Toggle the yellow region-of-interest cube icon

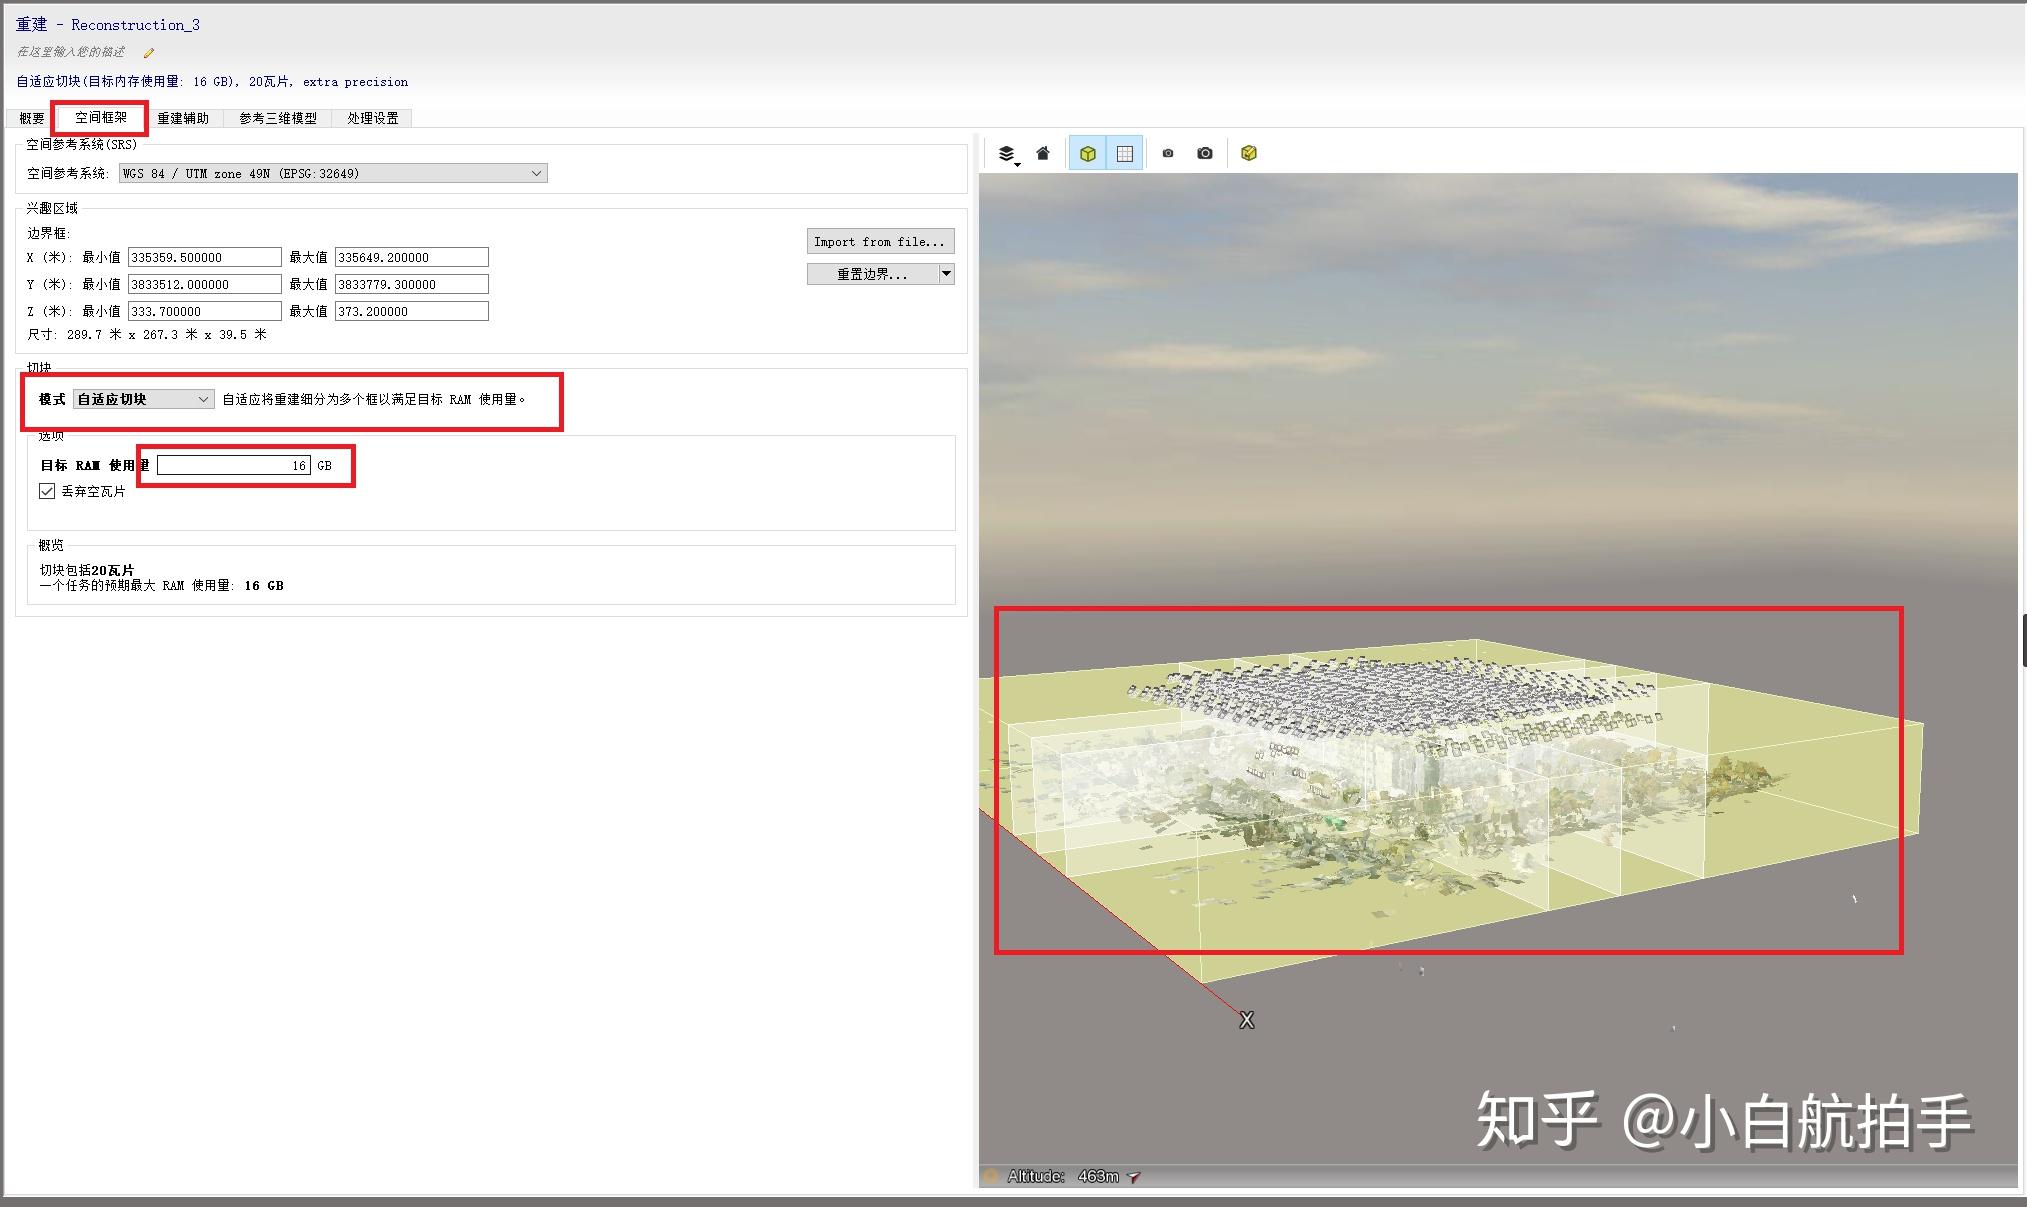(1088, 153)
